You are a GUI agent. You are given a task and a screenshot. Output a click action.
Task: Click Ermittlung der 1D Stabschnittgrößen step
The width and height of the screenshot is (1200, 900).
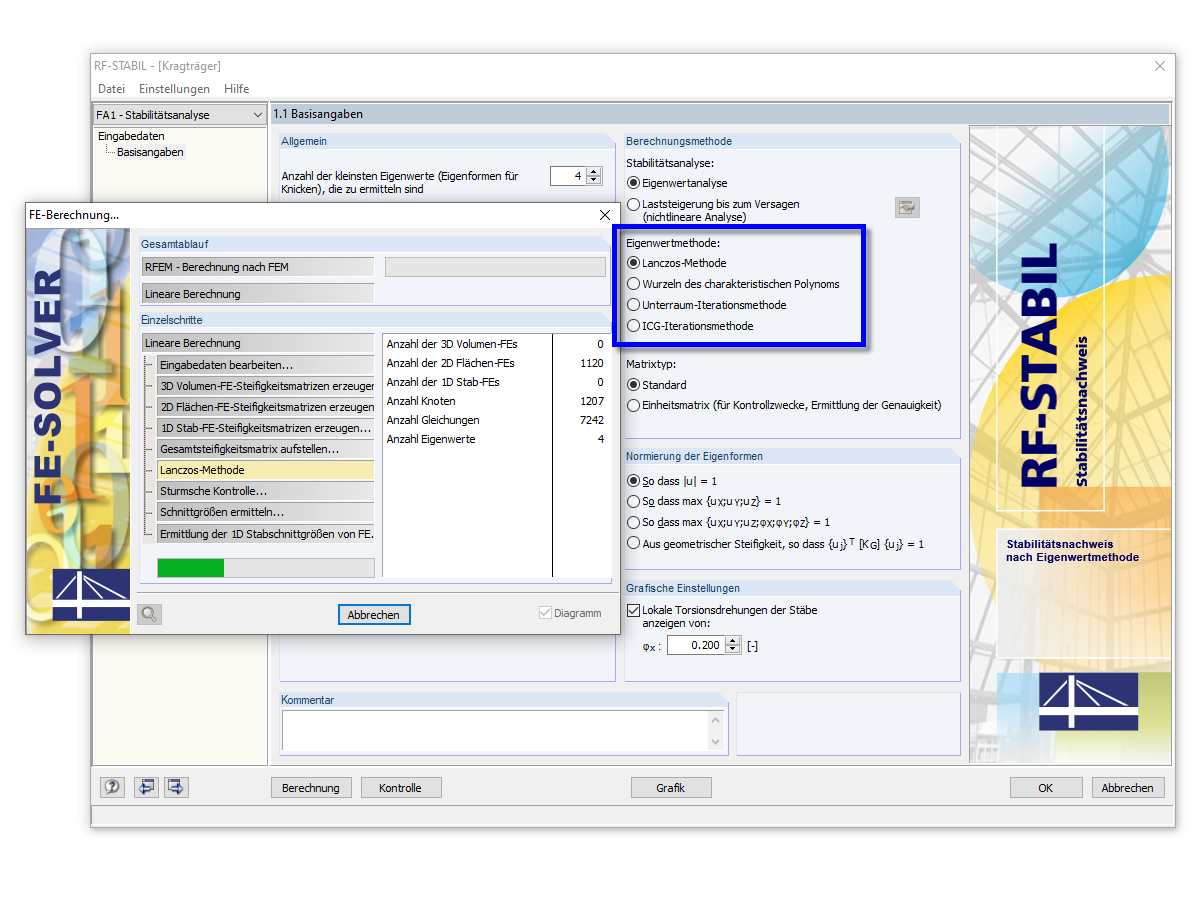click(x=266, y=534)
